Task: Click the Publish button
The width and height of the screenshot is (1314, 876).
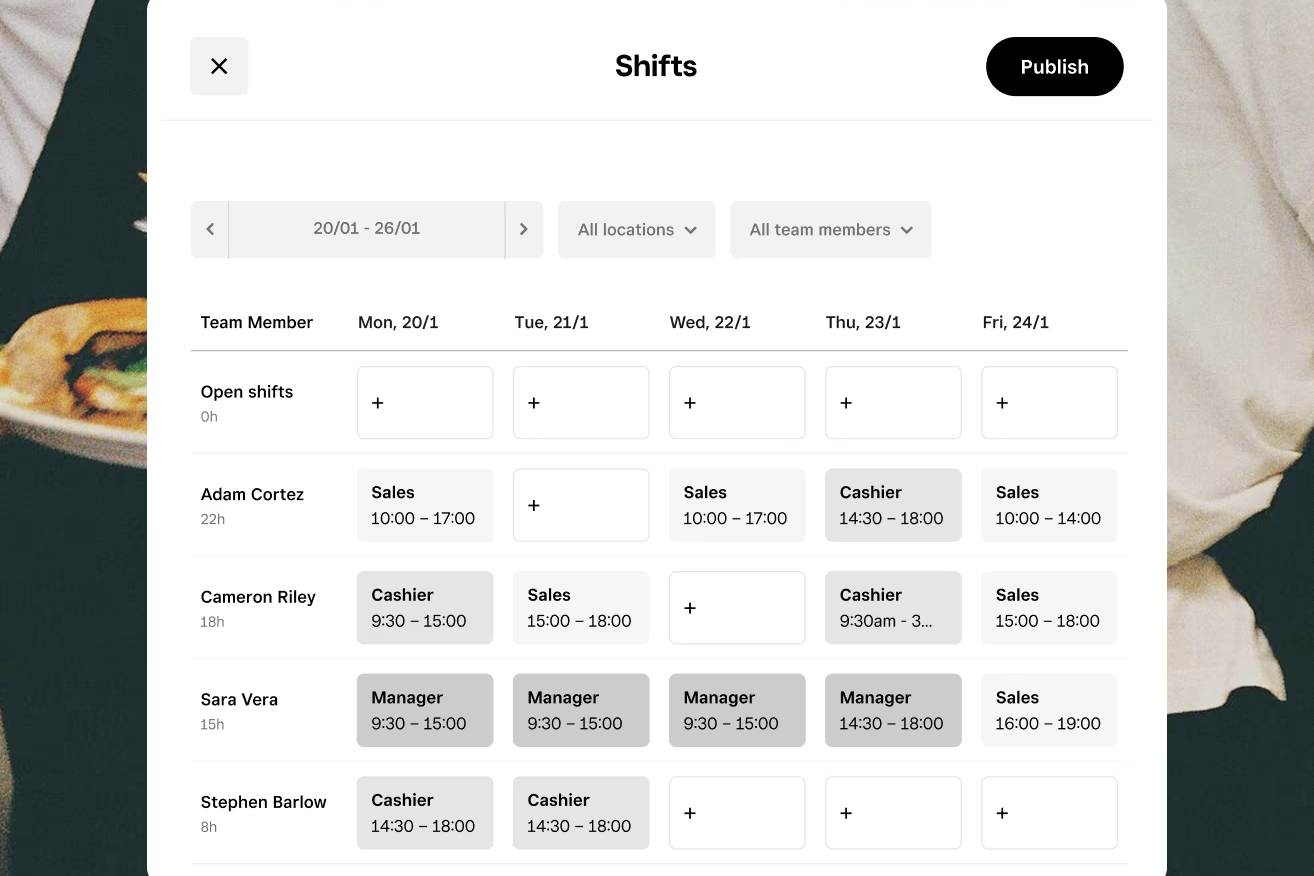Action: click(1054, 67)
